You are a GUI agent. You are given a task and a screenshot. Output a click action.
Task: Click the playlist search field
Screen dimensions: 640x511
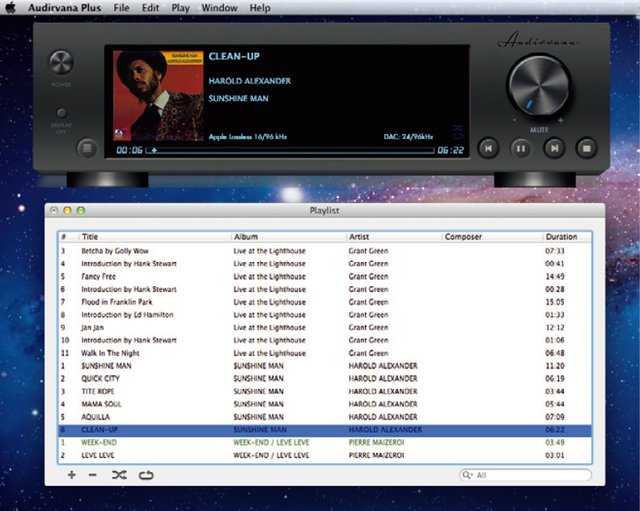pos(532,475)
